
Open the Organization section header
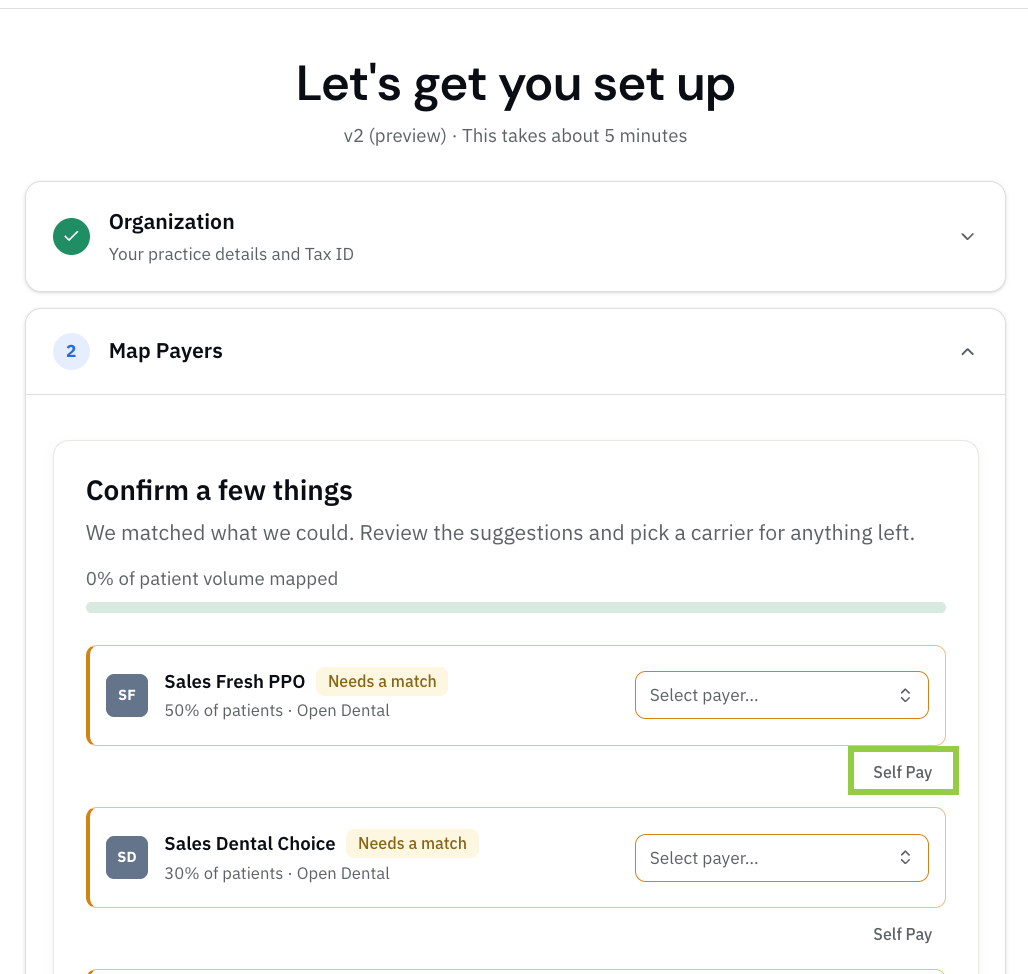515,237
